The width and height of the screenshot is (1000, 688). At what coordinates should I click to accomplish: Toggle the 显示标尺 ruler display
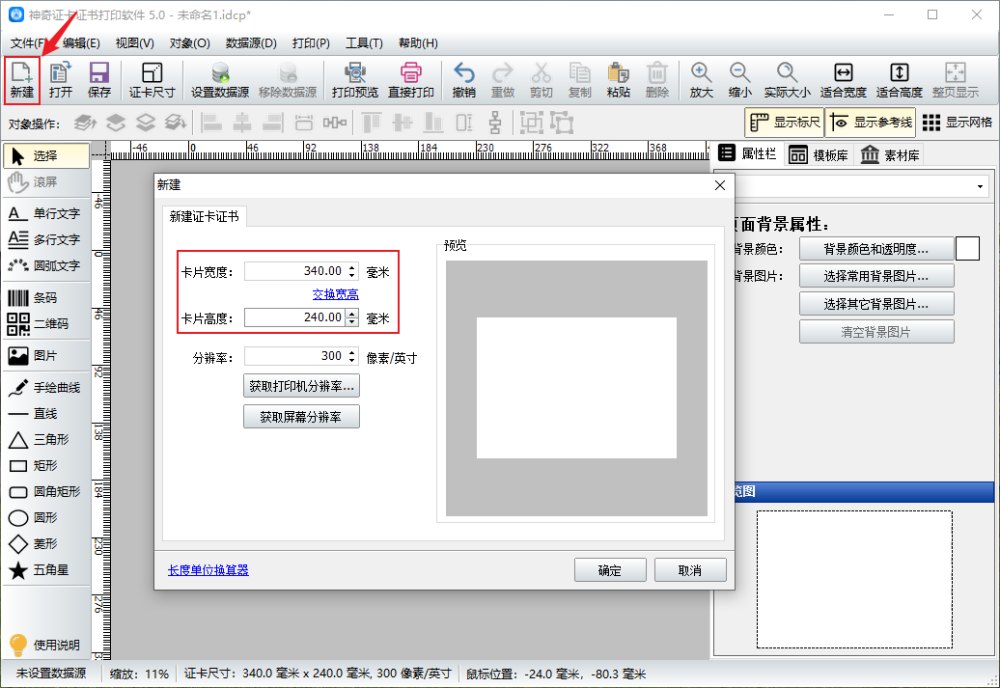click(784, 123)
